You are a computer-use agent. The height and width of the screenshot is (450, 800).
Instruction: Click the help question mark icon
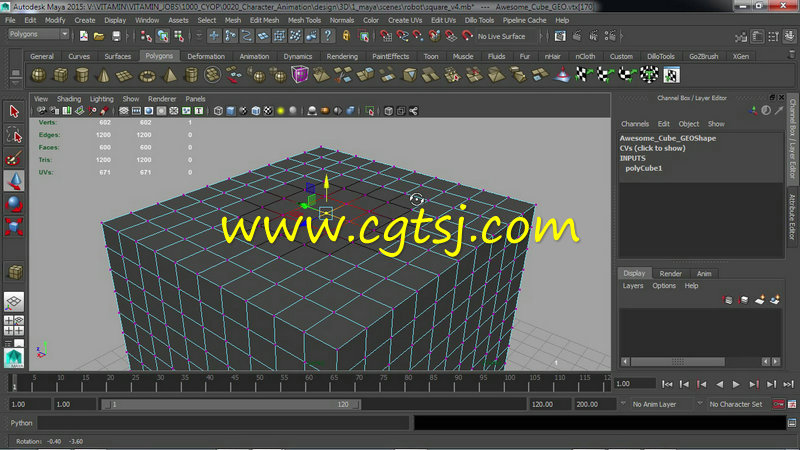(328, 36)
